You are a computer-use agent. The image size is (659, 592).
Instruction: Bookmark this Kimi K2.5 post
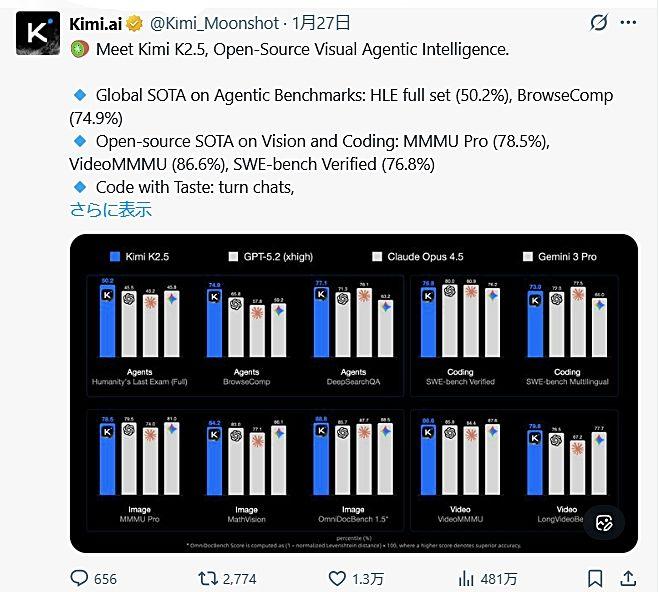tap(595, 577)
